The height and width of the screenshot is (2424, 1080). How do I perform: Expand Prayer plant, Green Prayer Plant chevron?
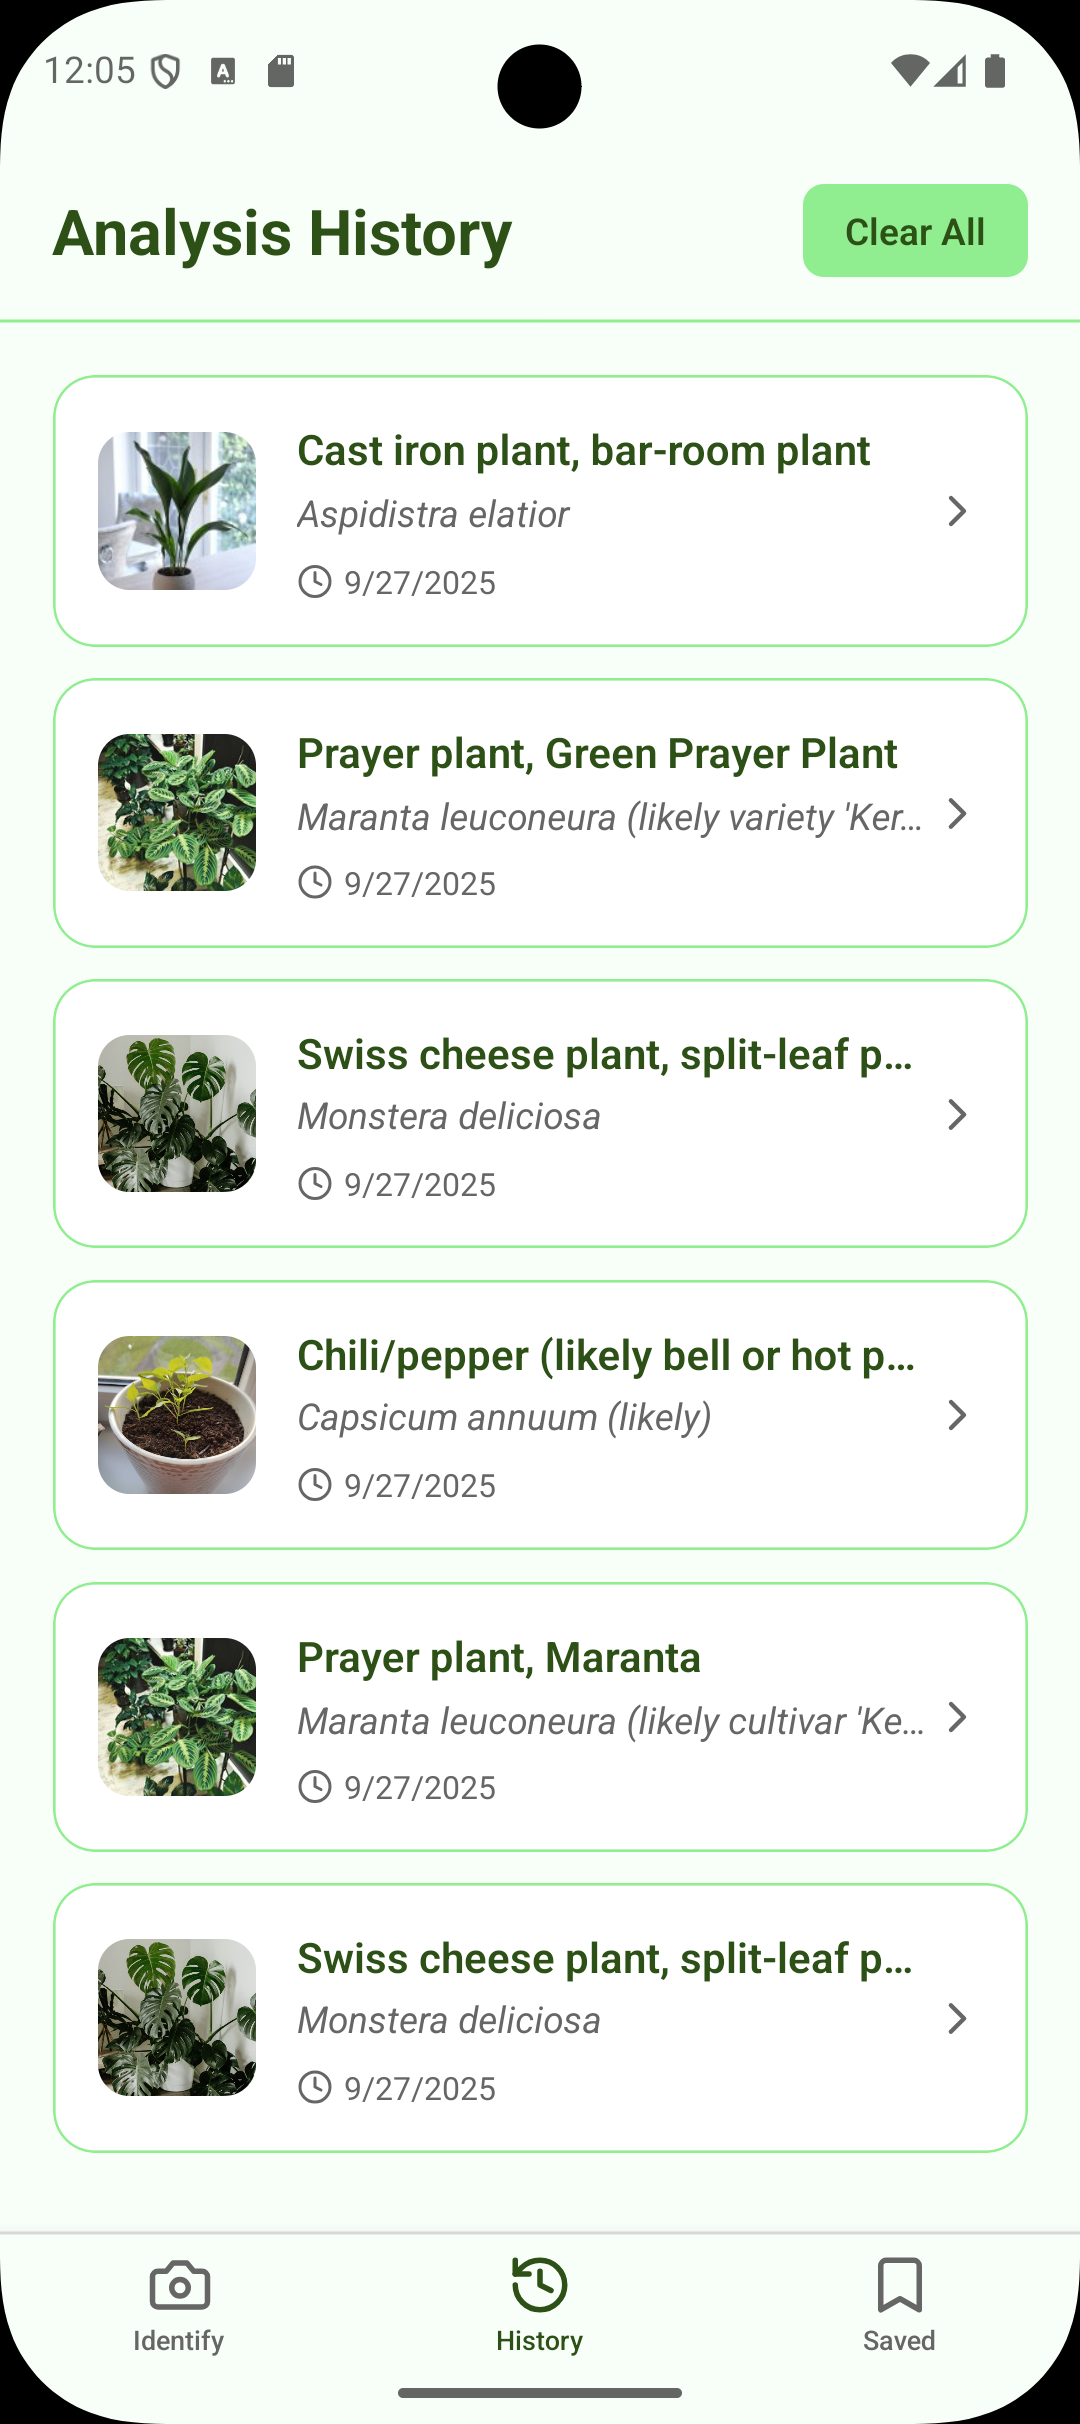click(x=957, y=813)
